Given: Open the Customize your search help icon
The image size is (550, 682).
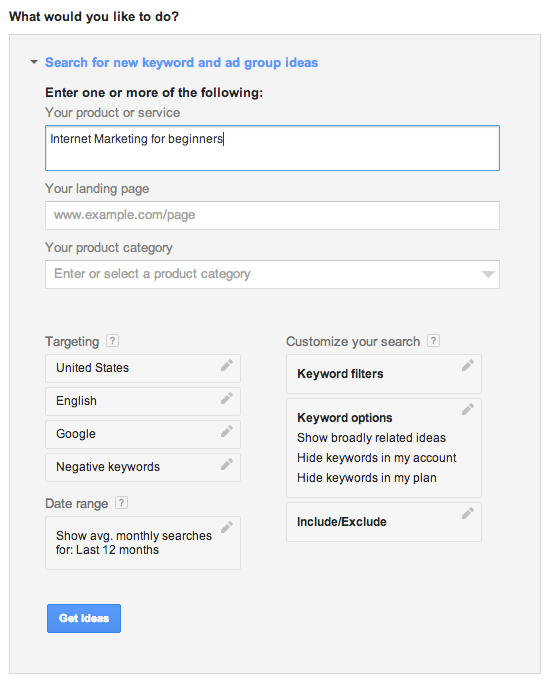Looking at the screenshot, I should [433, 341].
